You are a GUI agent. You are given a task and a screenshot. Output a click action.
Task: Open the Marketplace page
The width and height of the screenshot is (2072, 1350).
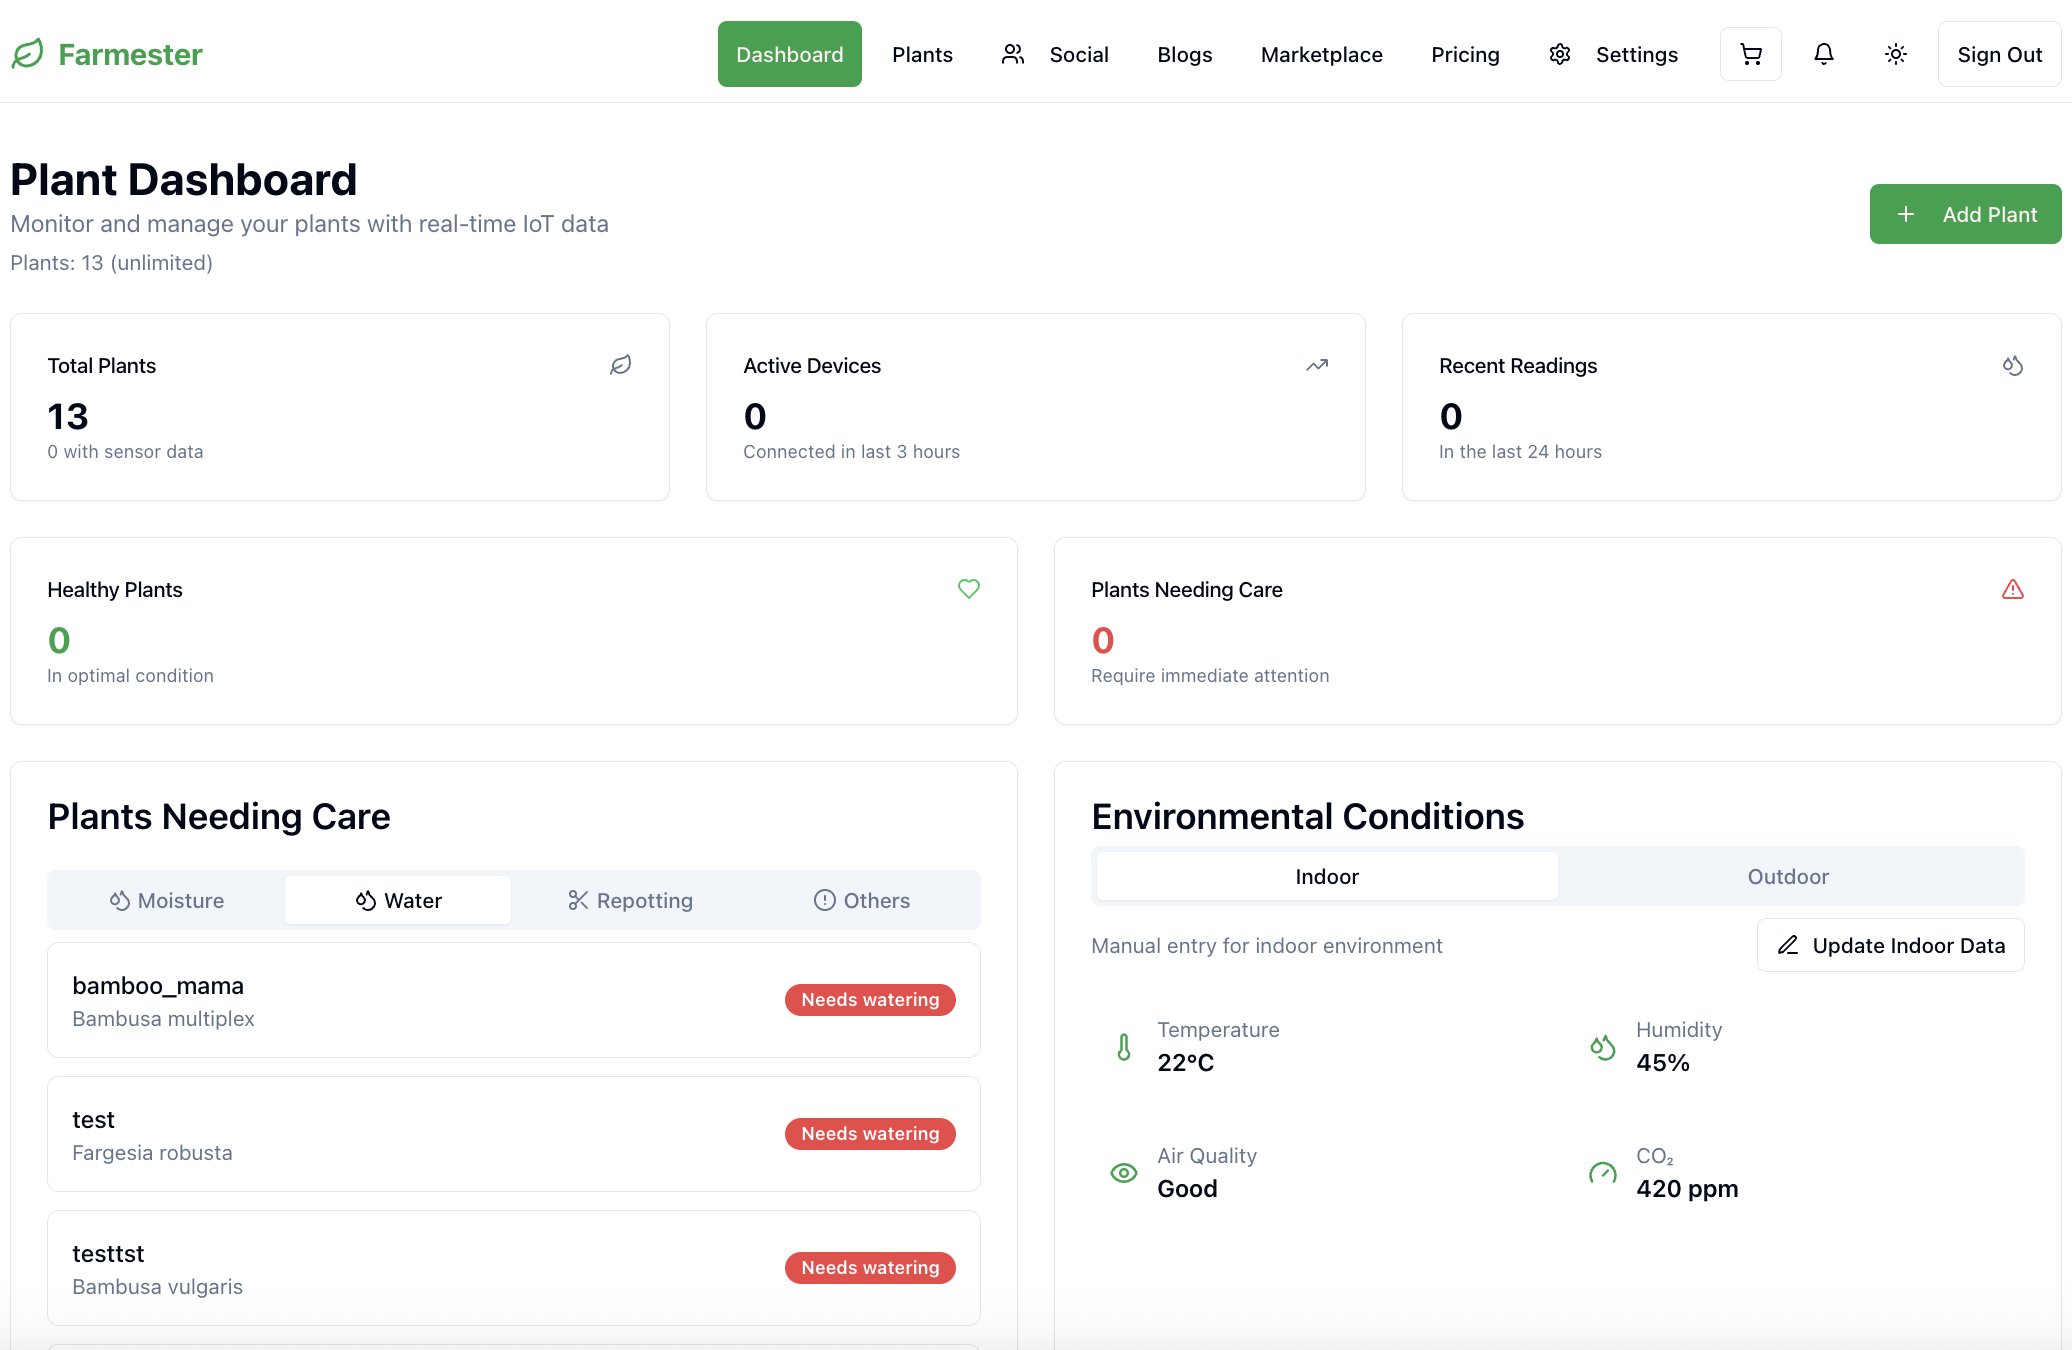coord(1322,54)
